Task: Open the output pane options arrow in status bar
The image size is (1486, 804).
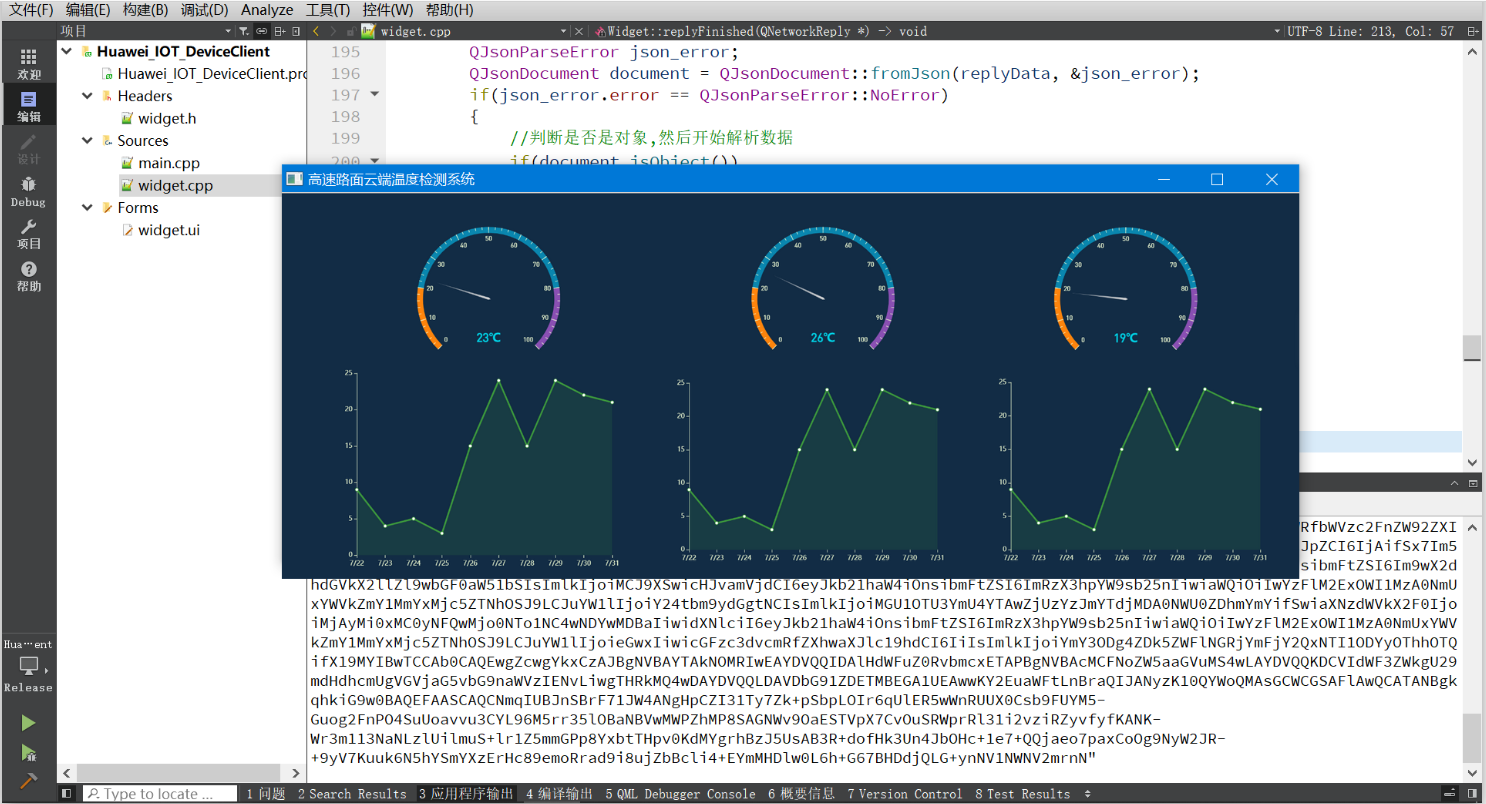Action: 1088,794
